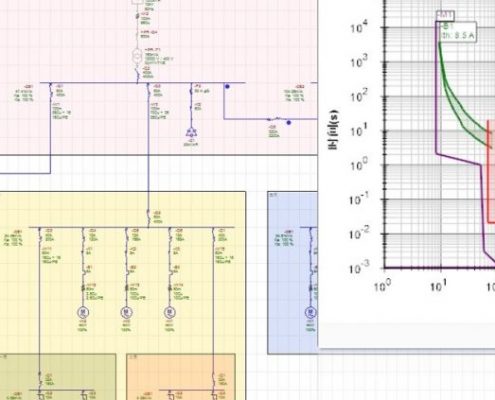Select the orange sub-panel area
This screenshot has width=495, height=400.
(181, 377)
